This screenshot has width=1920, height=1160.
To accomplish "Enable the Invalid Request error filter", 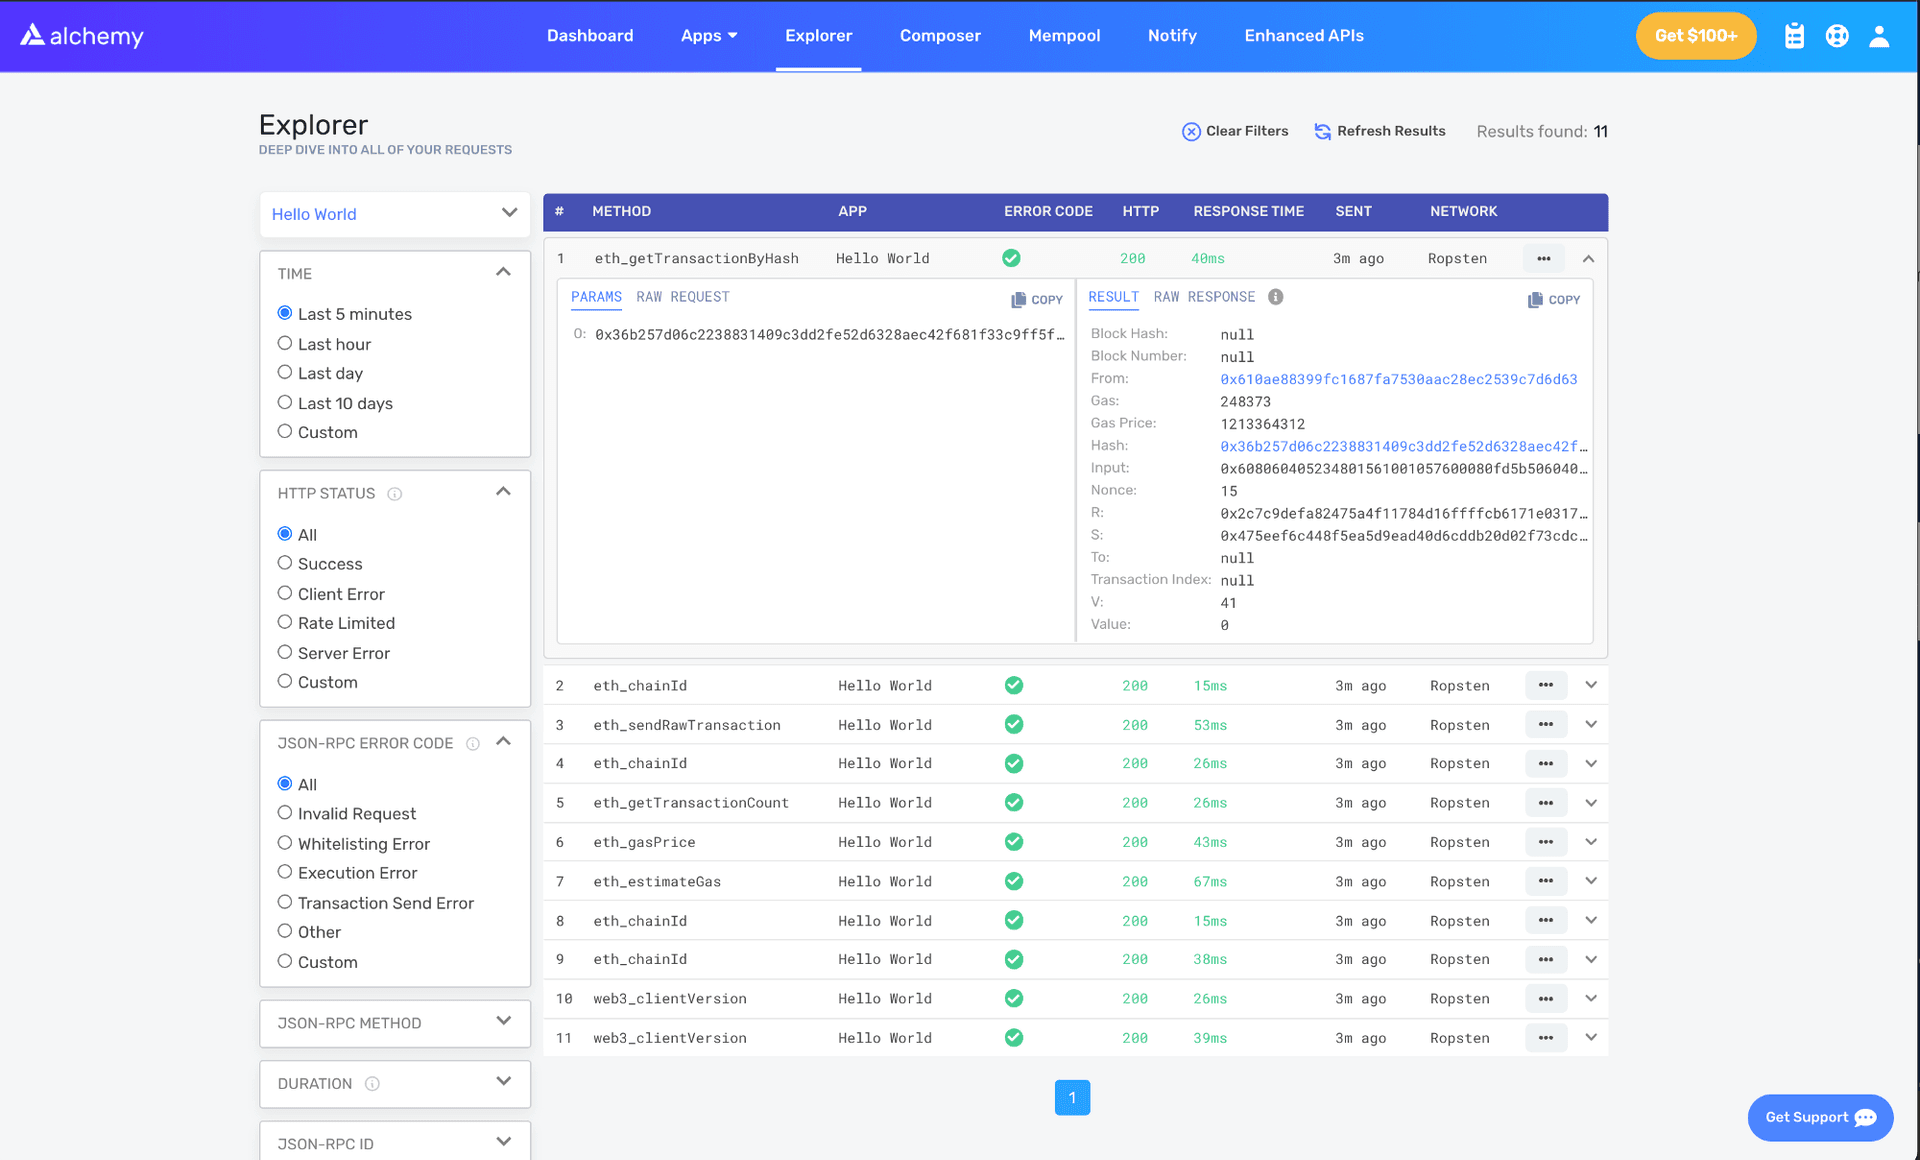I will [284, 813].
